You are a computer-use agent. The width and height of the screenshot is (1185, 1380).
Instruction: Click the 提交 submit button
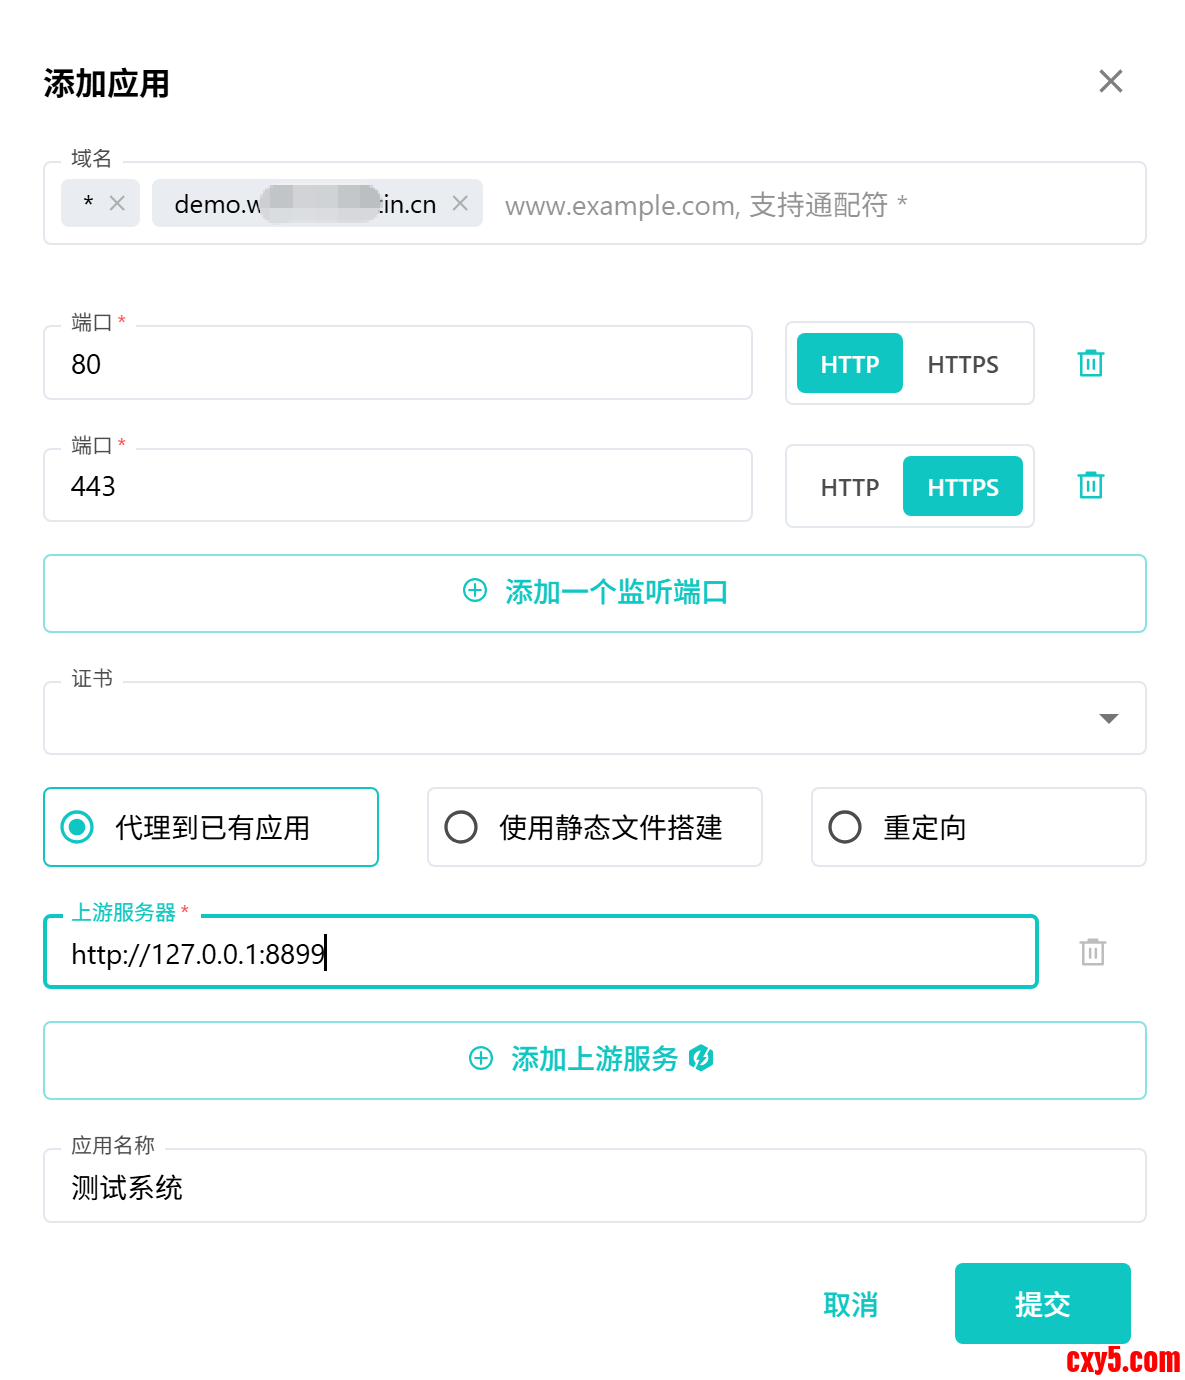tap(1042, 1303)
